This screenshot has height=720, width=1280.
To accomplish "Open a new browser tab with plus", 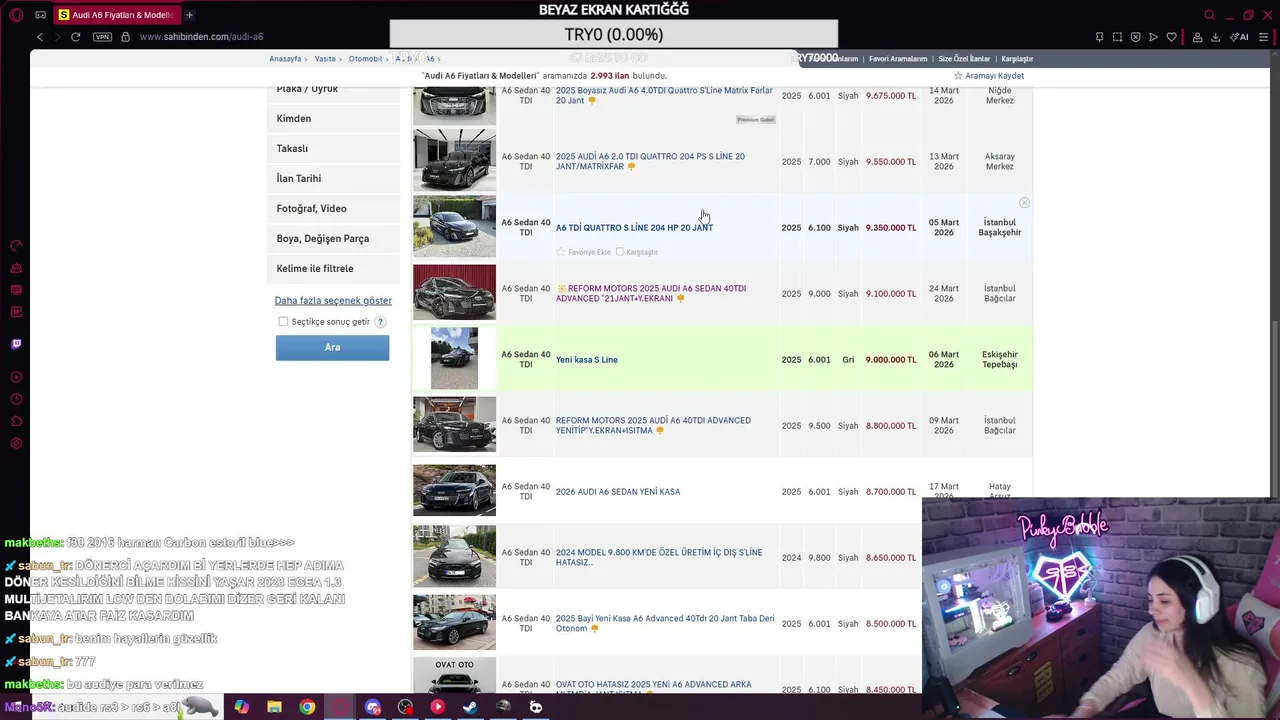I will pyautogui.click(x=189, y=15).
